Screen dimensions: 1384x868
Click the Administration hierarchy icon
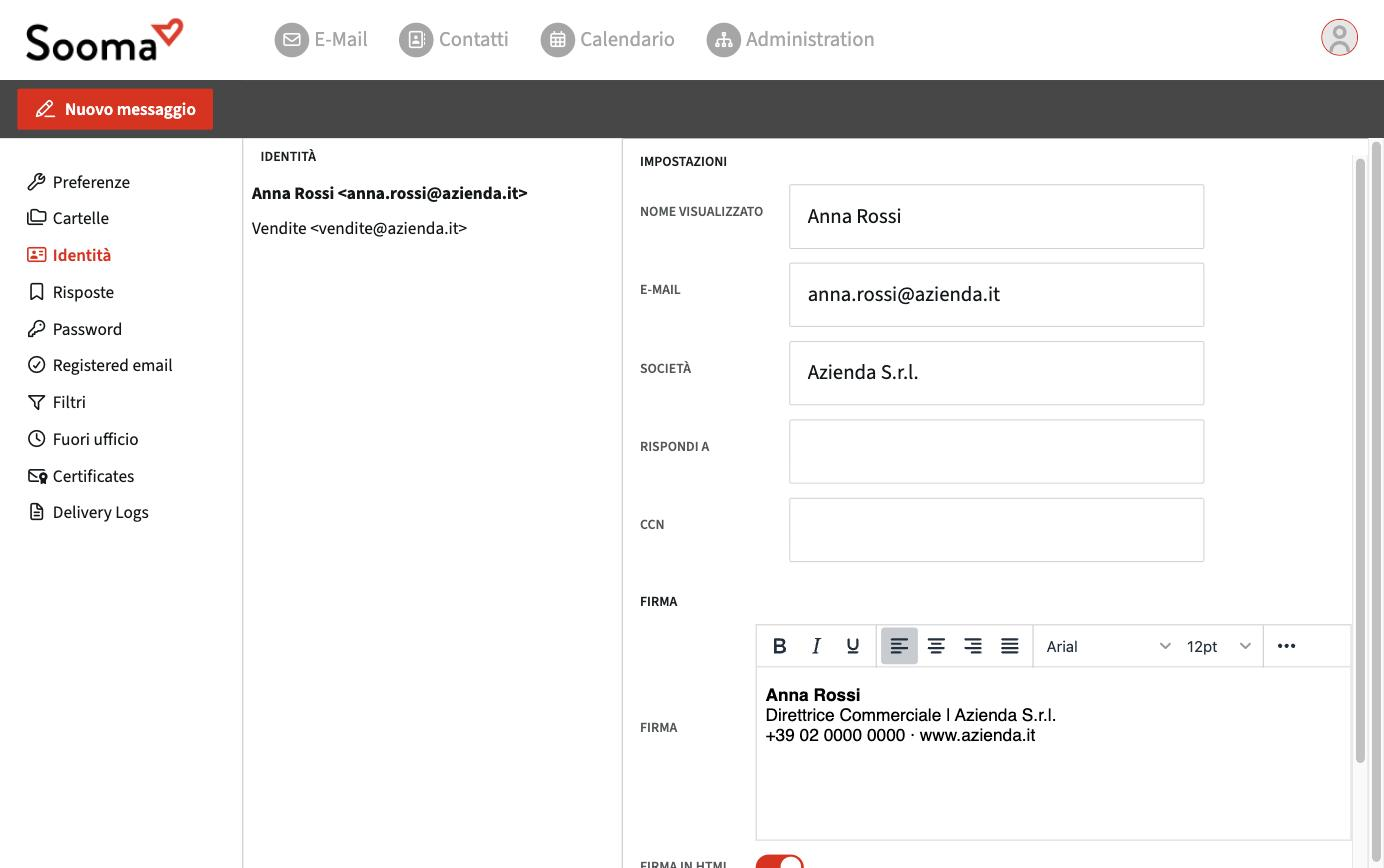723,40
